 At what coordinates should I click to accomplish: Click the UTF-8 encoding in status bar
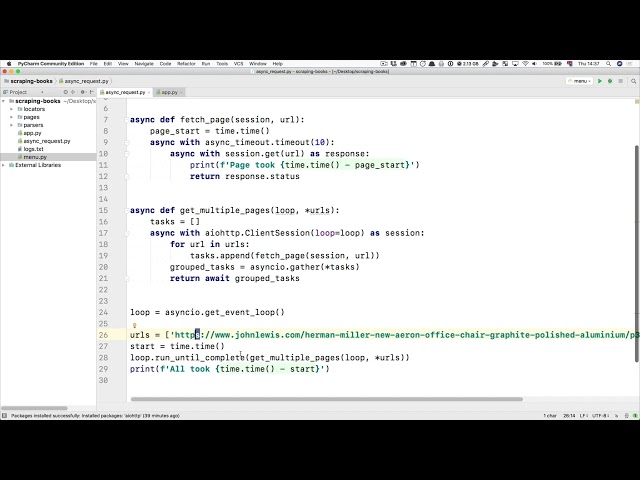coord(600,416)
